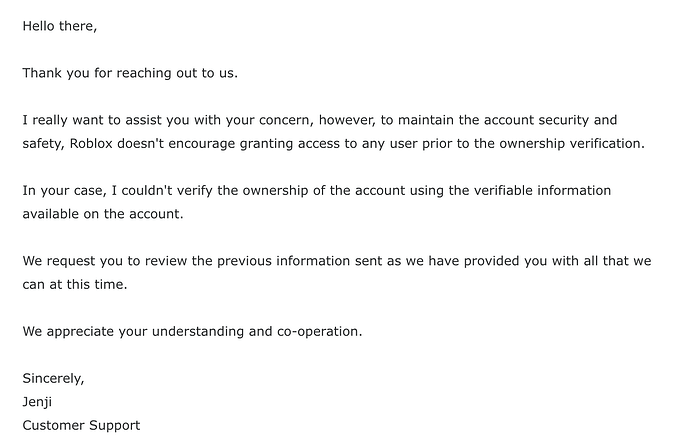
Task: Click the "Hello there," greeting line
Action: [59, 26]
